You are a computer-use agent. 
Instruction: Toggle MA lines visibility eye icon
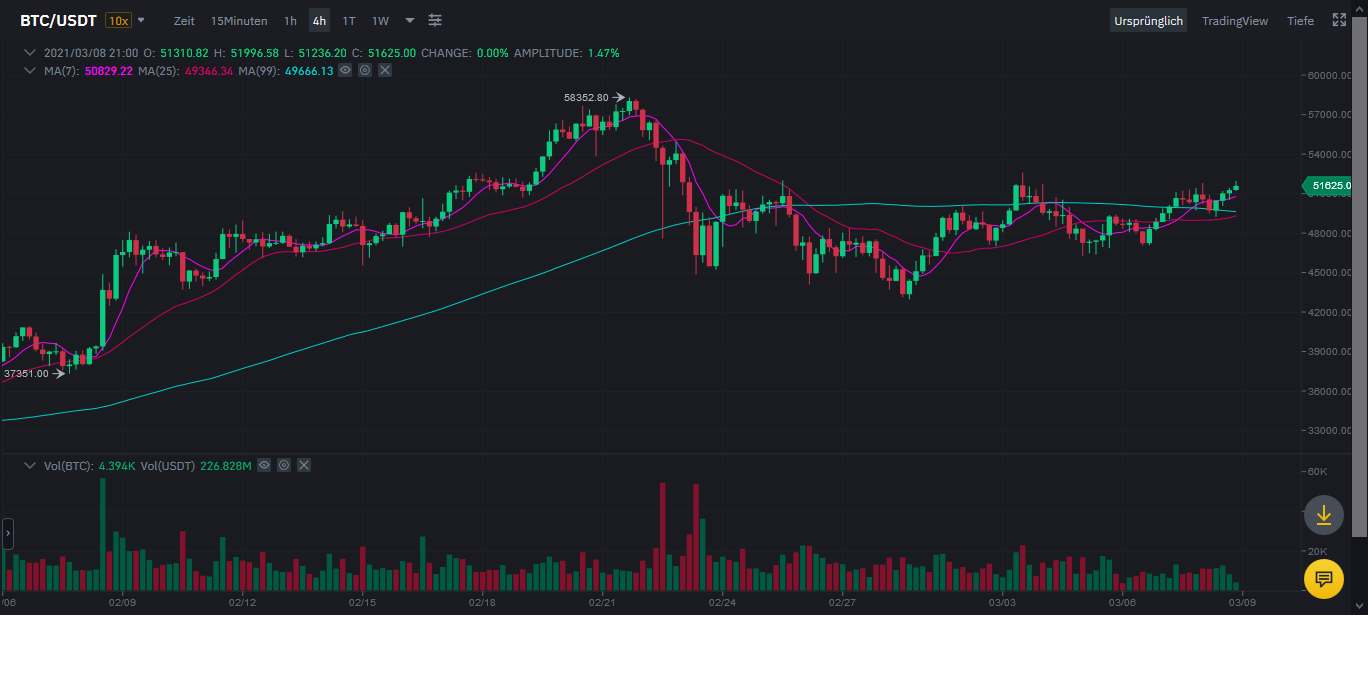(345, 70)
